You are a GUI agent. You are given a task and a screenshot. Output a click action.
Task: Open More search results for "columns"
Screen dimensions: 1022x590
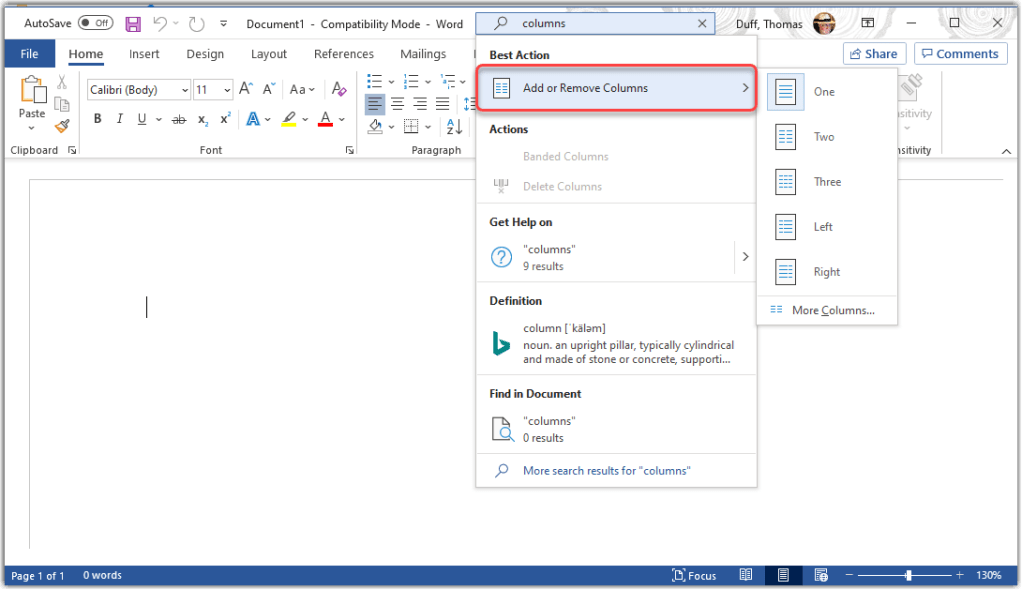click(606, 470)
